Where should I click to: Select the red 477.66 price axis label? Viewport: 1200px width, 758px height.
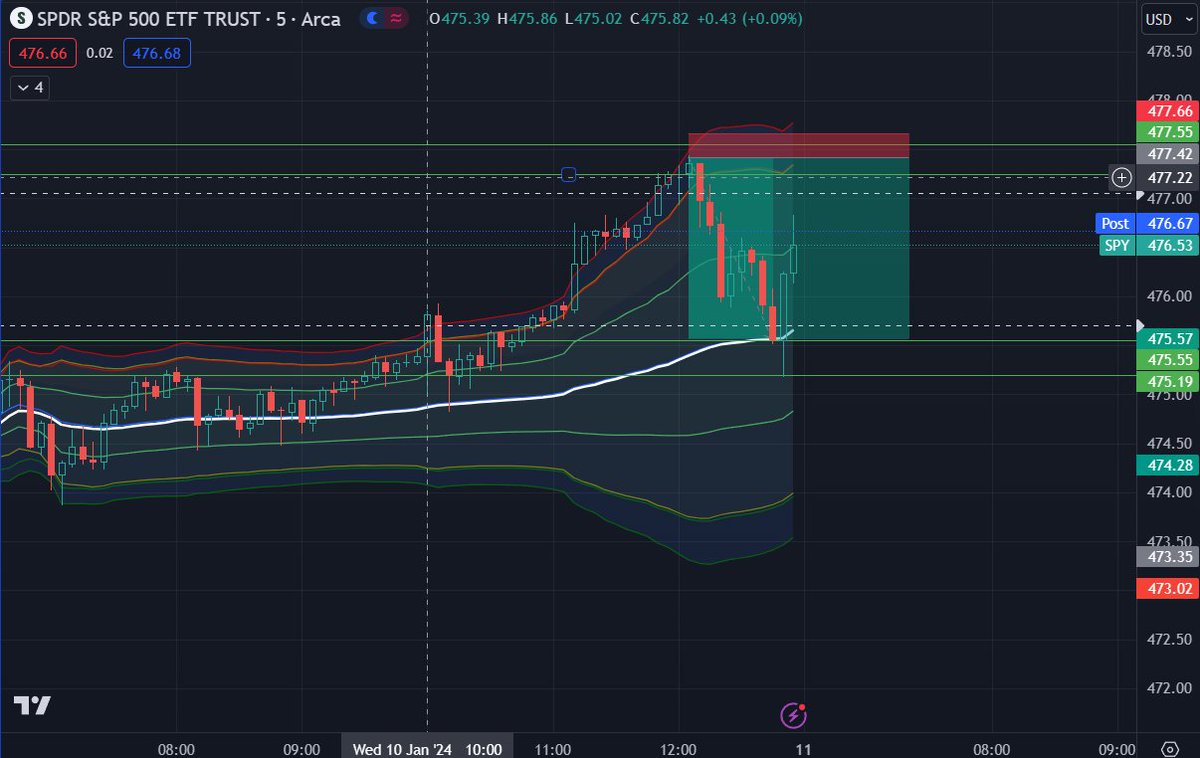point(1168,111)
